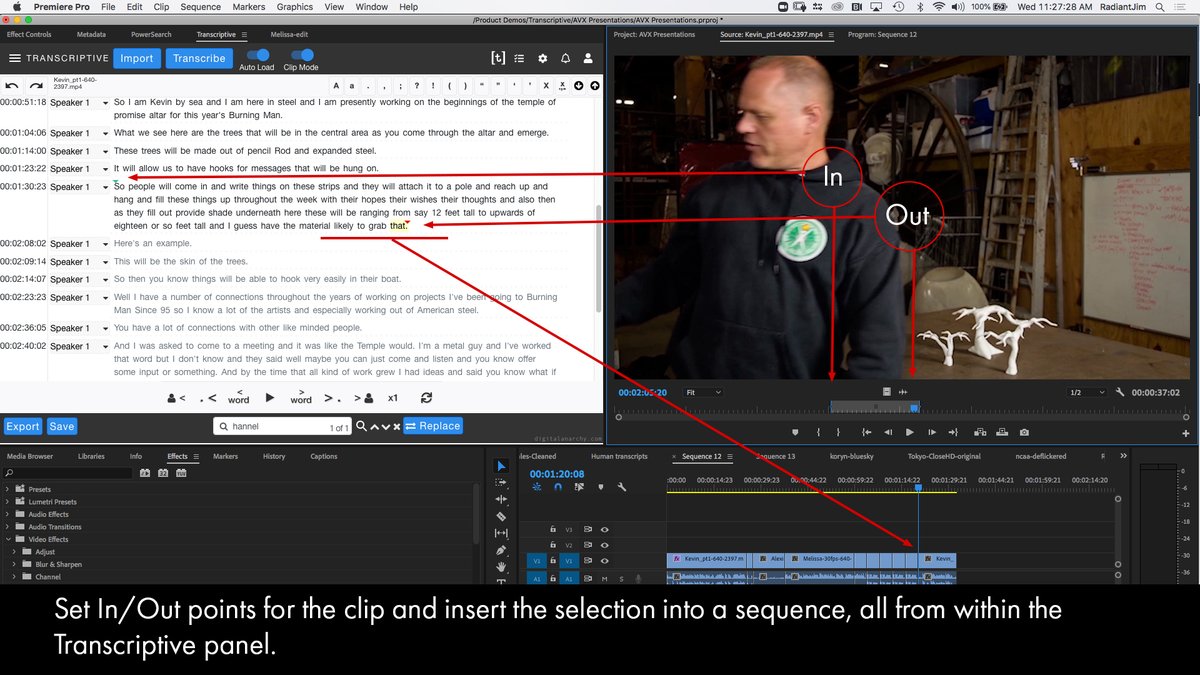Image resolution: width=1200 pixels, height=675 pixels.
Task: Switch to PowerSearch tab
Action: pyautogui.click(x=151, y=34)
